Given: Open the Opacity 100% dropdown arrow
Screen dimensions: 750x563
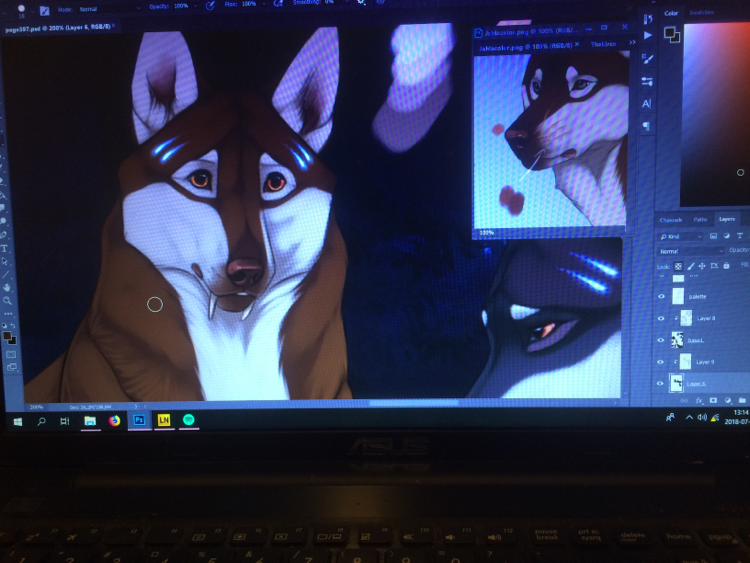Looking at the screenshot, I should [195, 6].
